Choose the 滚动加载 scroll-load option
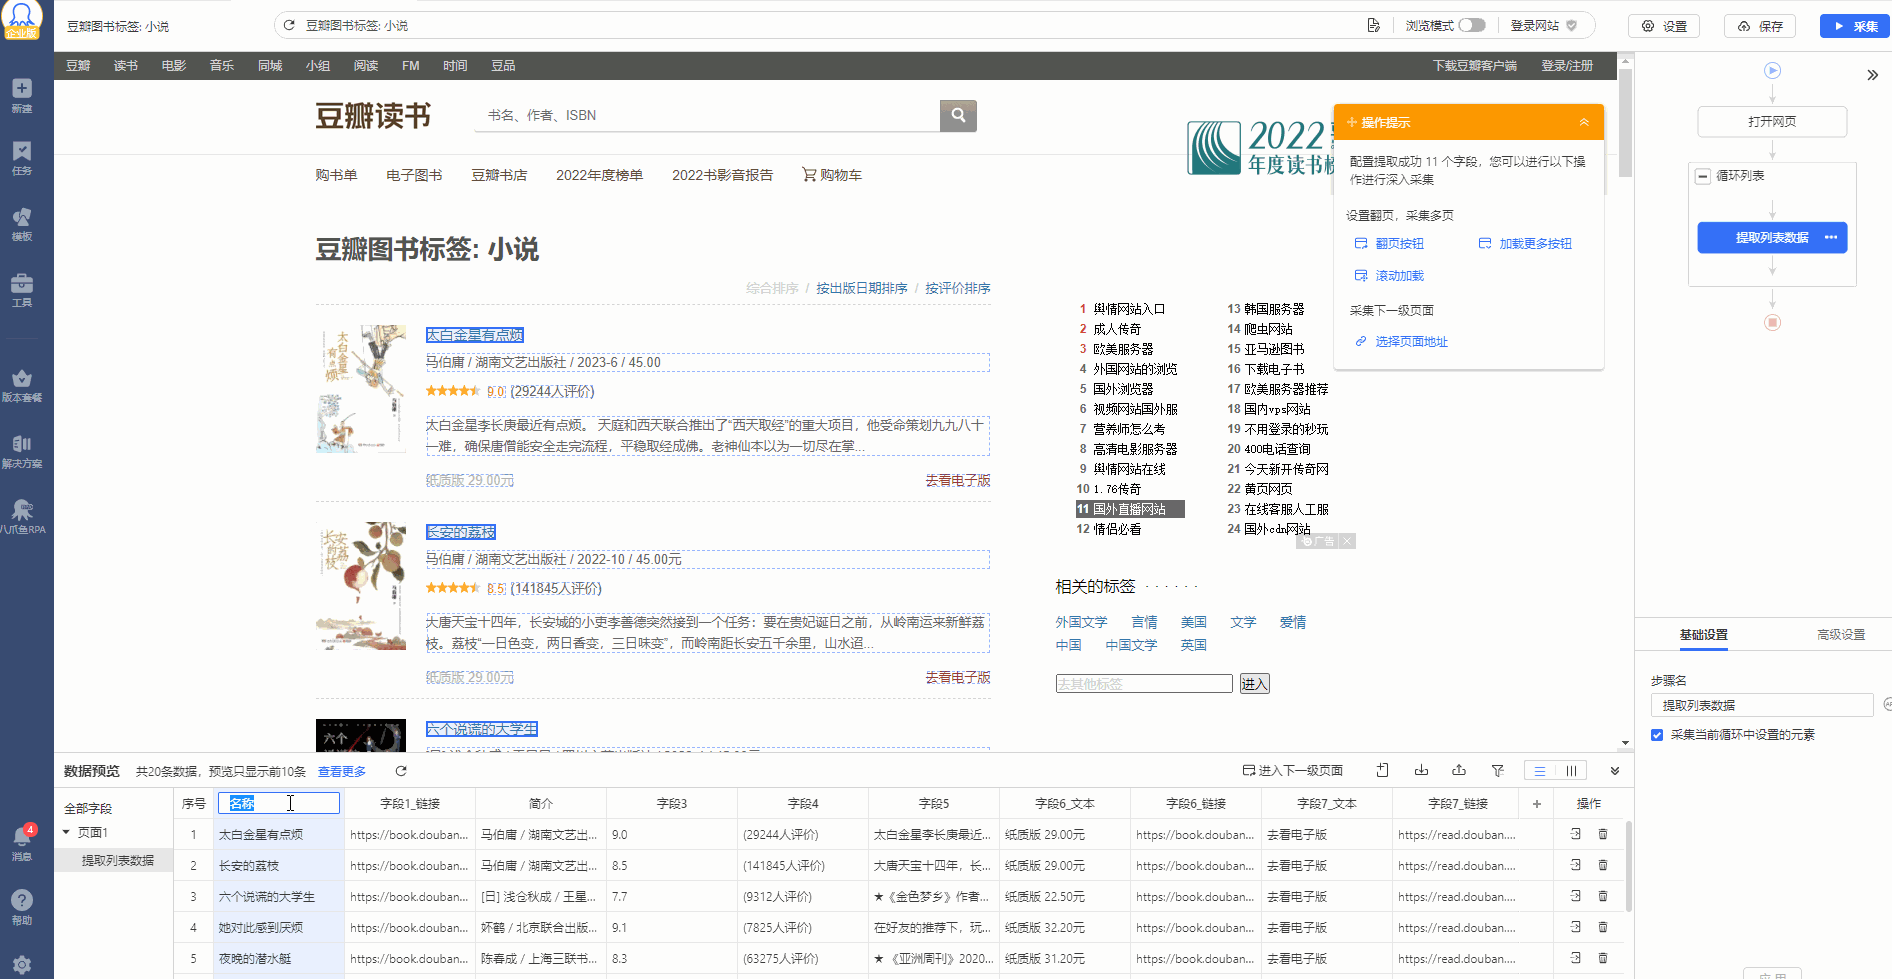Viewport: 1892px width, 979px height. click(1389, 276)
